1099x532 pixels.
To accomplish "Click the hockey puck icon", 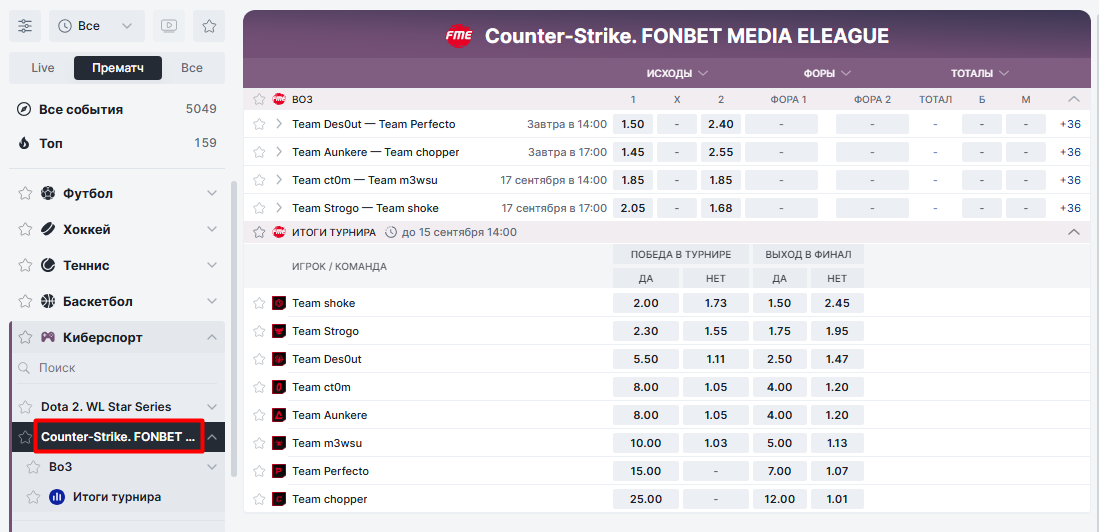I will pyautogui.click(x=48, y=229).
